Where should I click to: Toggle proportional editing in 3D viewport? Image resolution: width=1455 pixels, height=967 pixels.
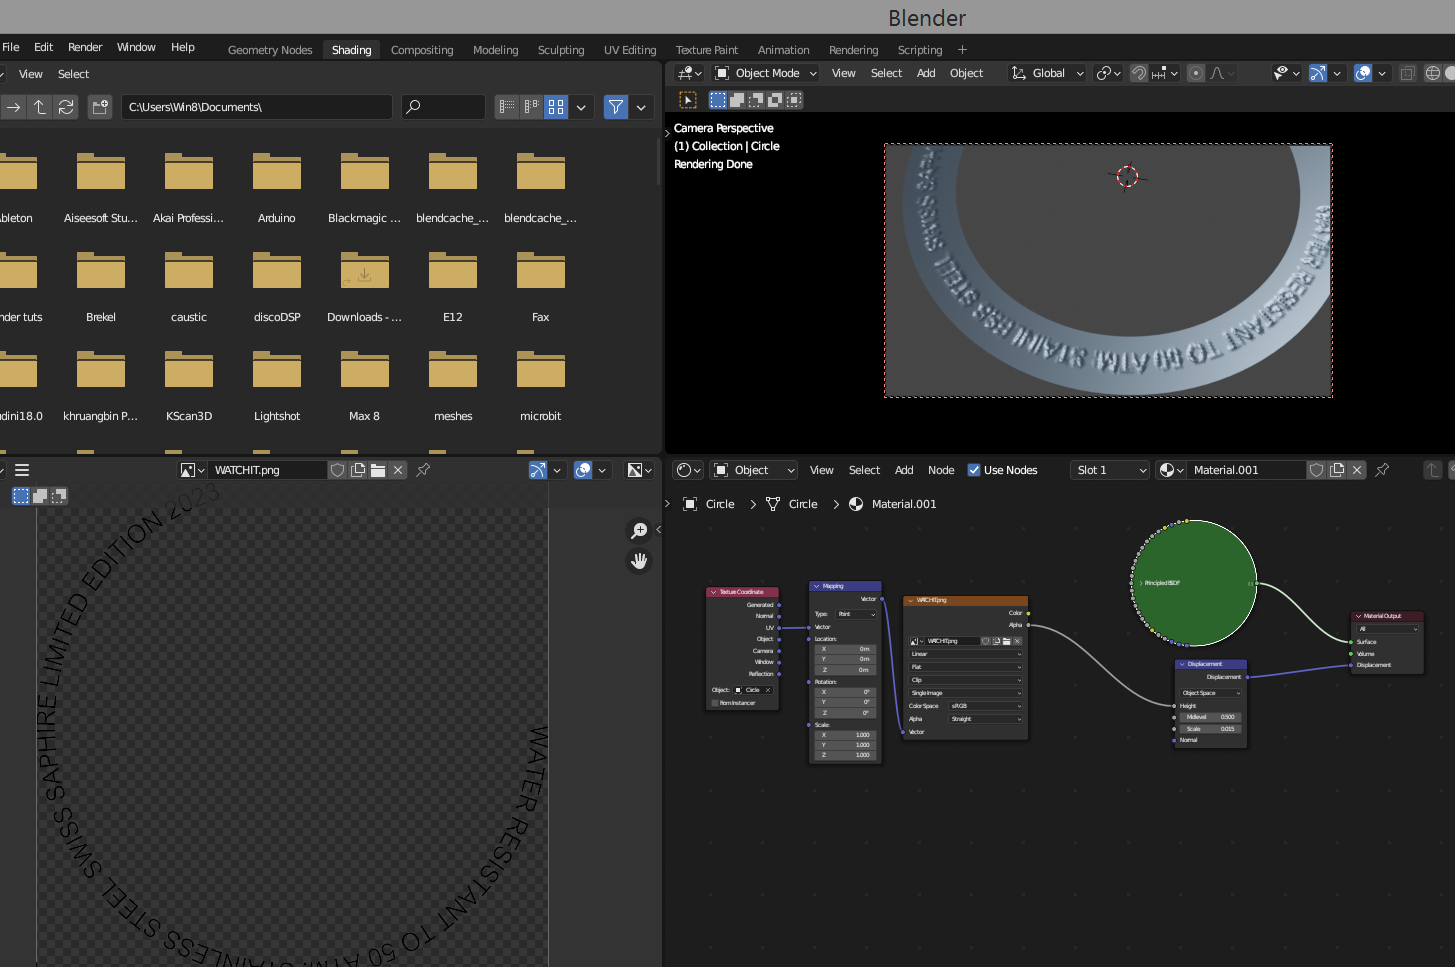pos(1196,73)
